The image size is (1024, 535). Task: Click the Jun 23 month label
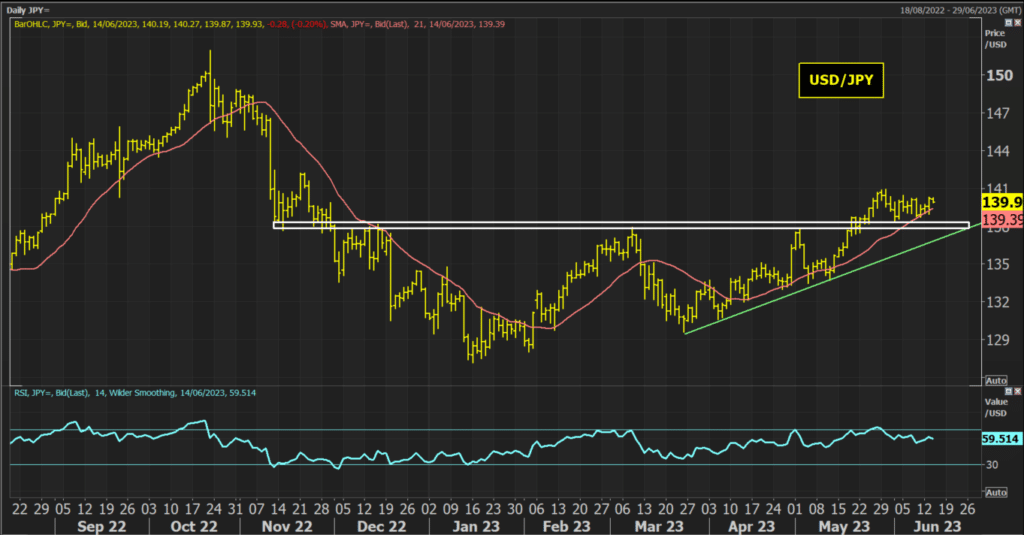[x=937, y=527]
